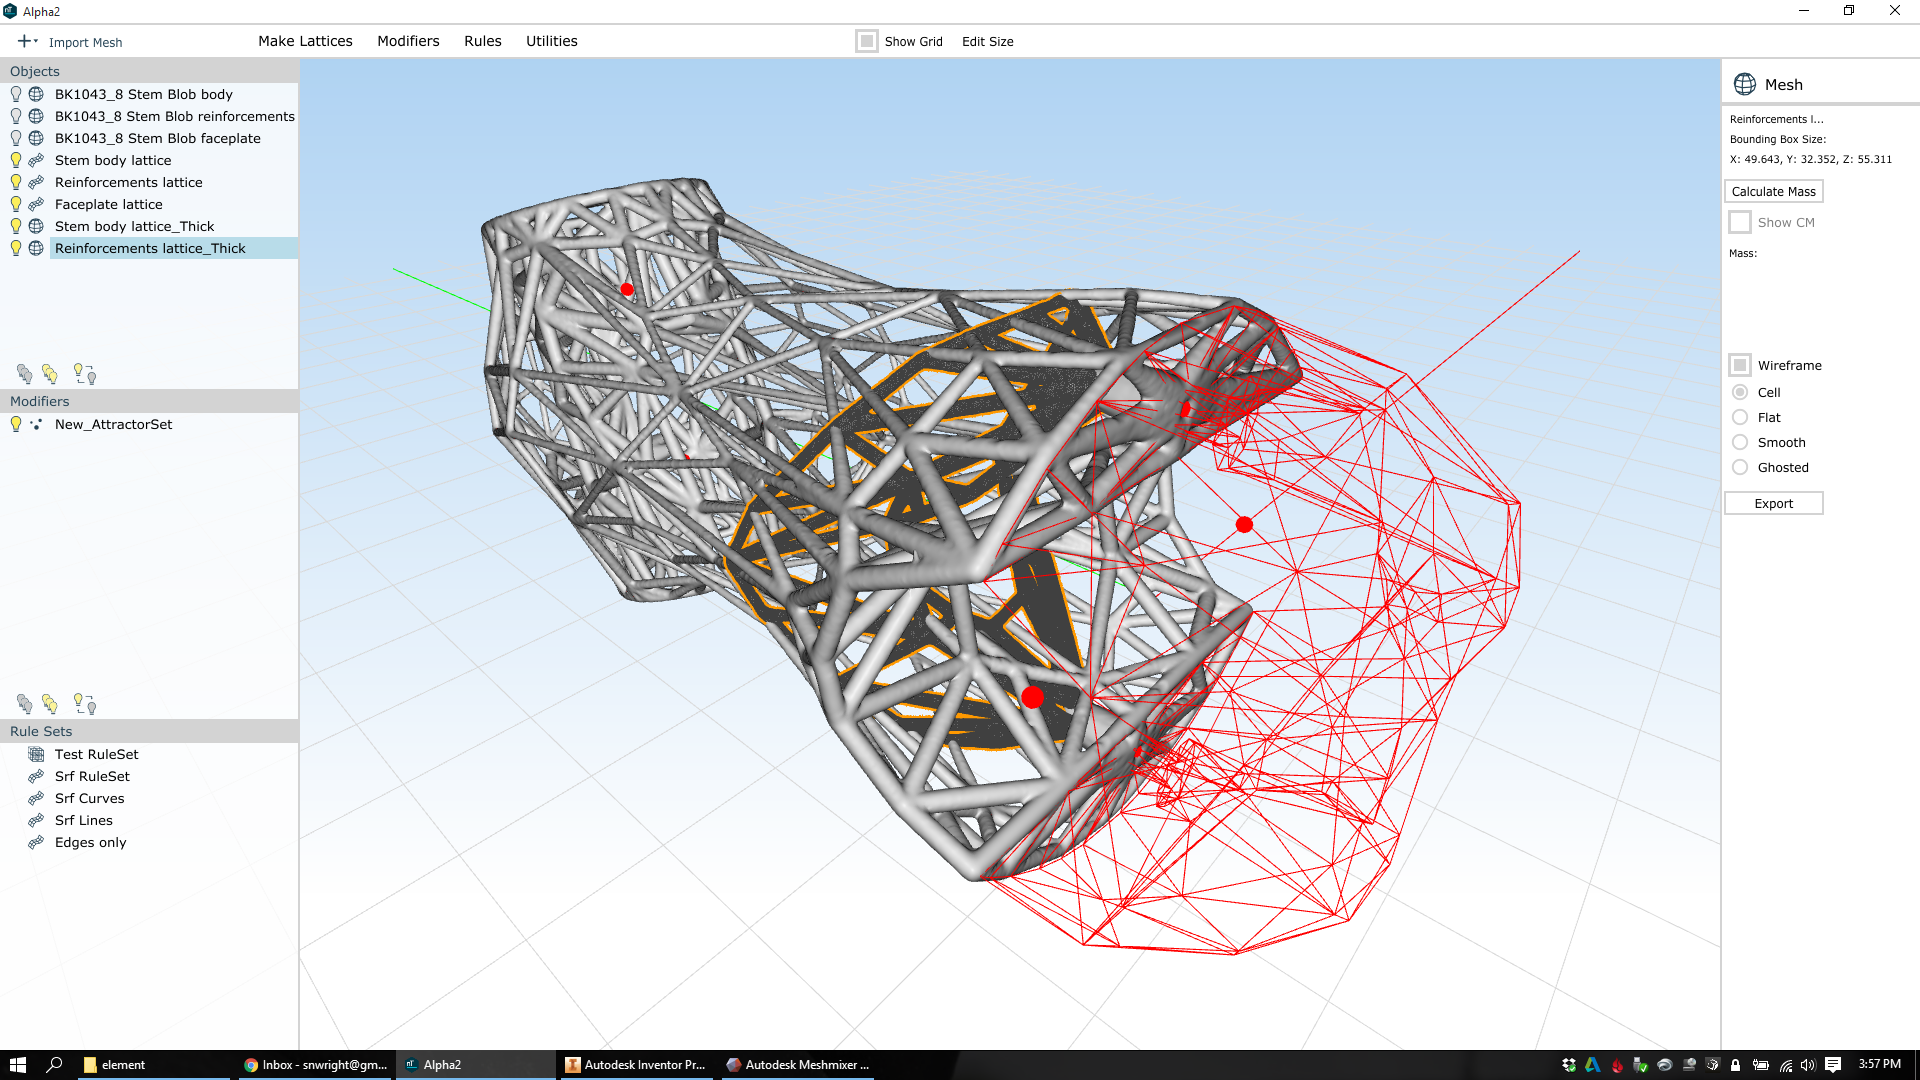Hide all modifiers with grey bulbs icon

coord(25,704)
